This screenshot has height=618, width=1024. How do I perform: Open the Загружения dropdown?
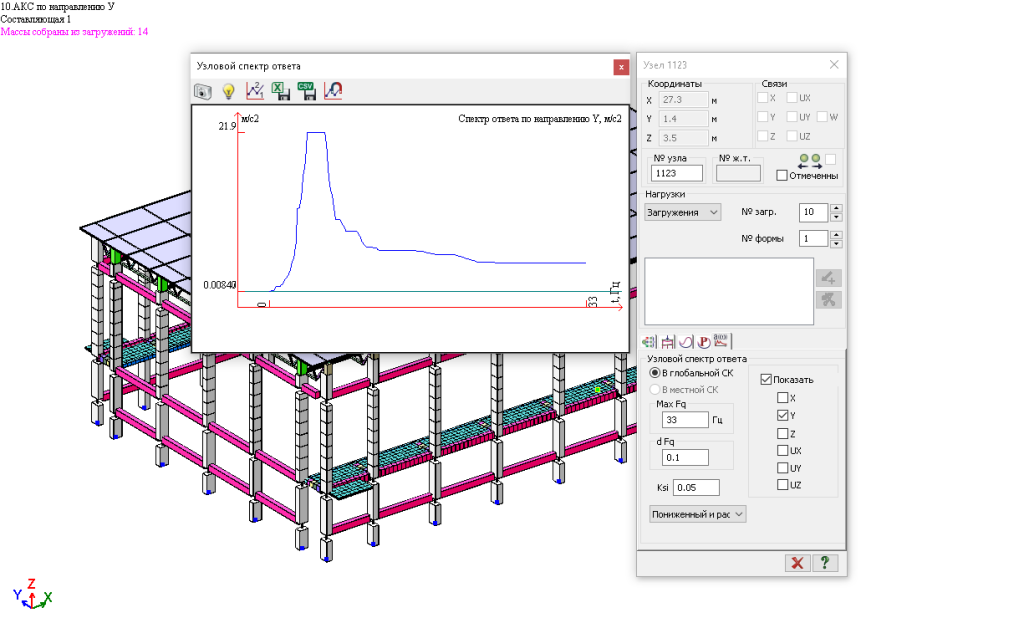[684, 213]
